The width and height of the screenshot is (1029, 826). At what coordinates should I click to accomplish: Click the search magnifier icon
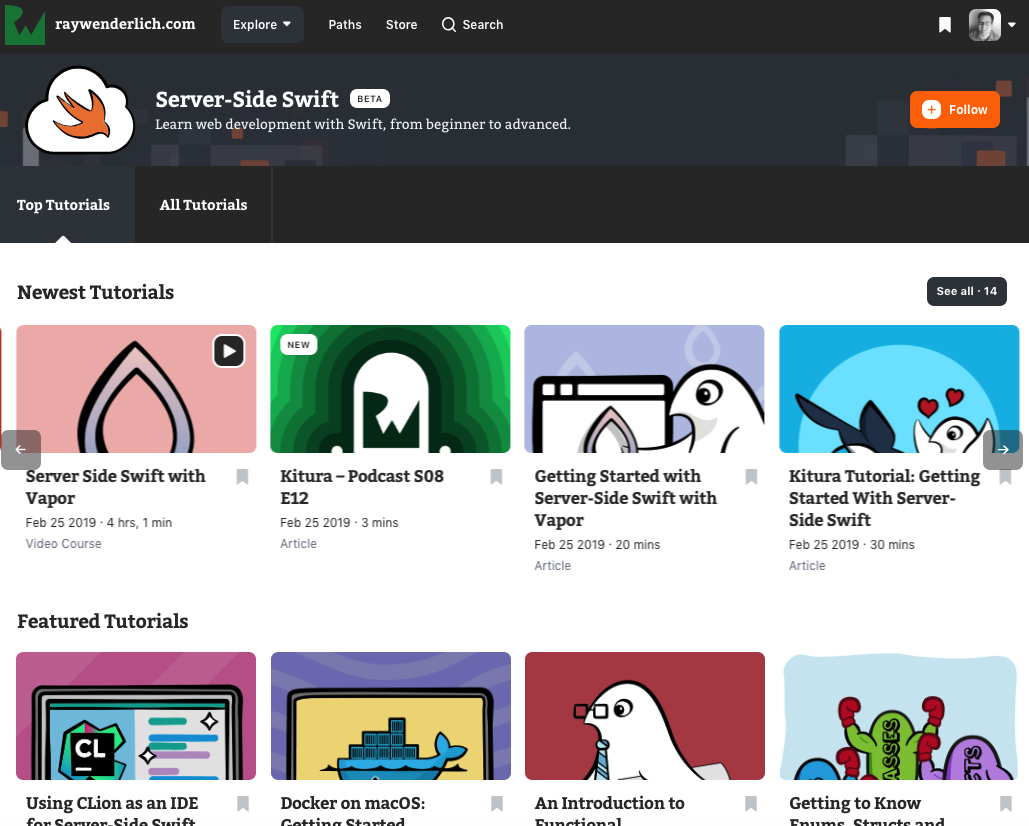pyautogui.click(x=449, y=24)
